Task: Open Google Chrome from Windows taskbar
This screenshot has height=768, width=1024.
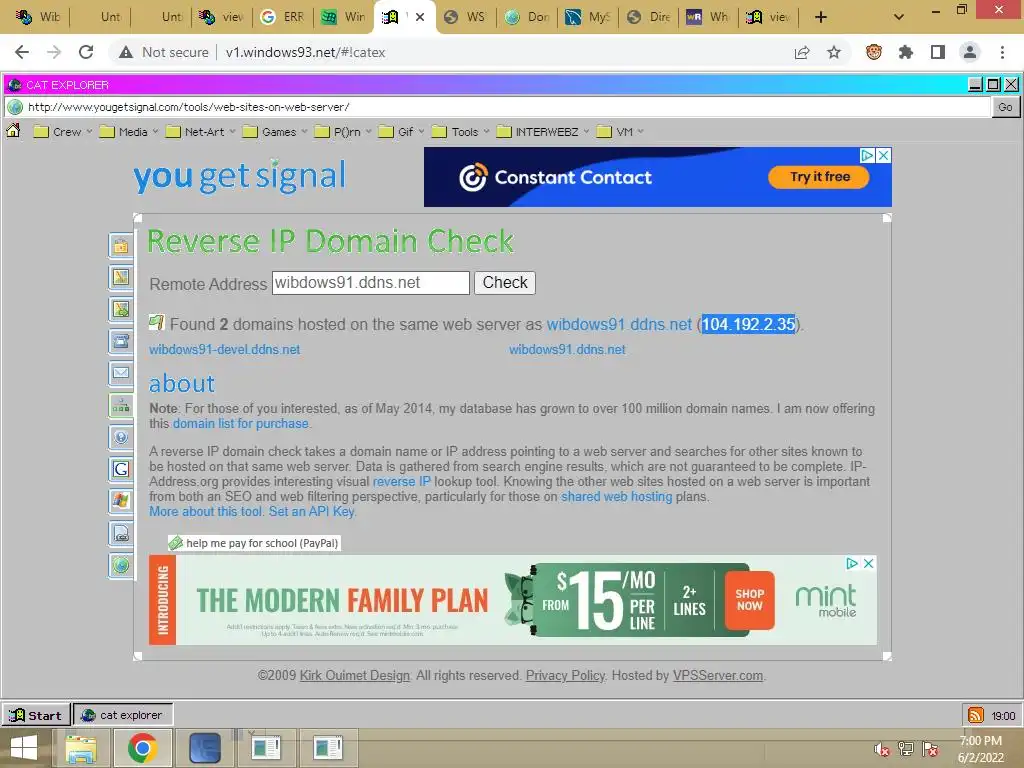Action: [x=142, y=748]
